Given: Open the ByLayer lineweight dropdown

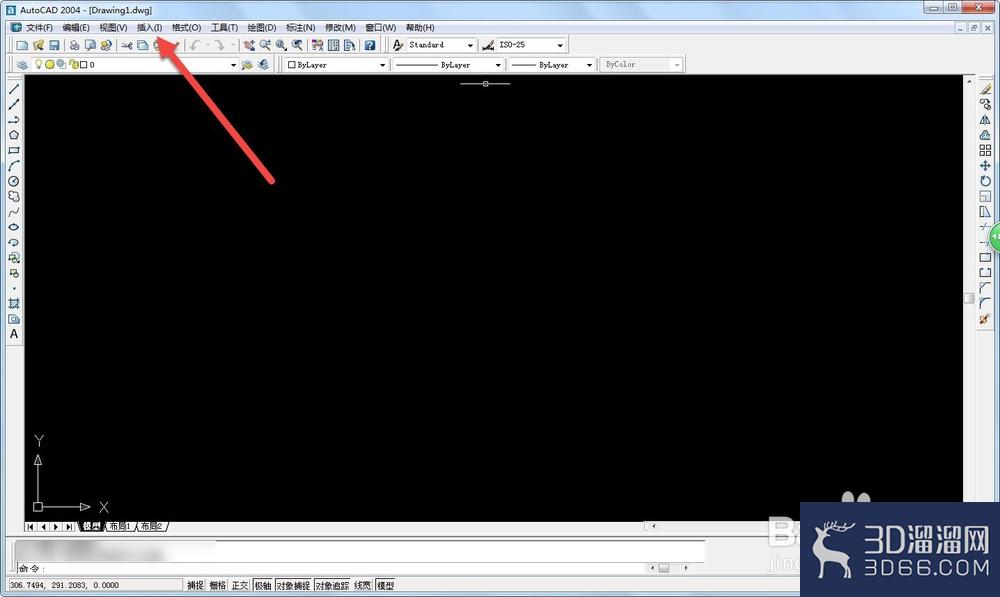Looking at the screenshot, I should click(589, 65).
